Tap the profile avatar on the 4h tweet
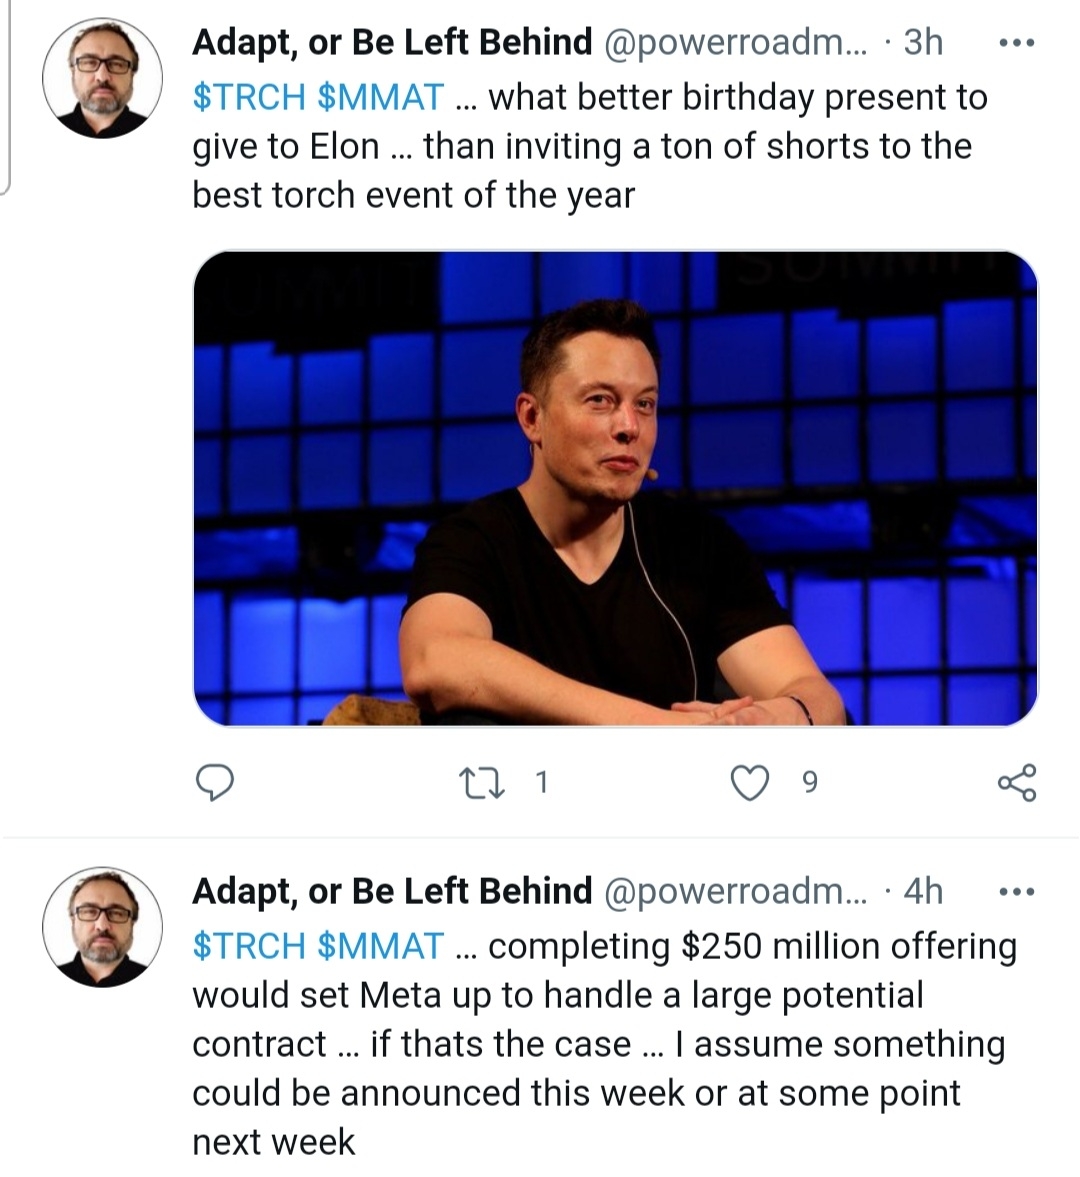1080x1177 pixels. (x=102, y=927)
